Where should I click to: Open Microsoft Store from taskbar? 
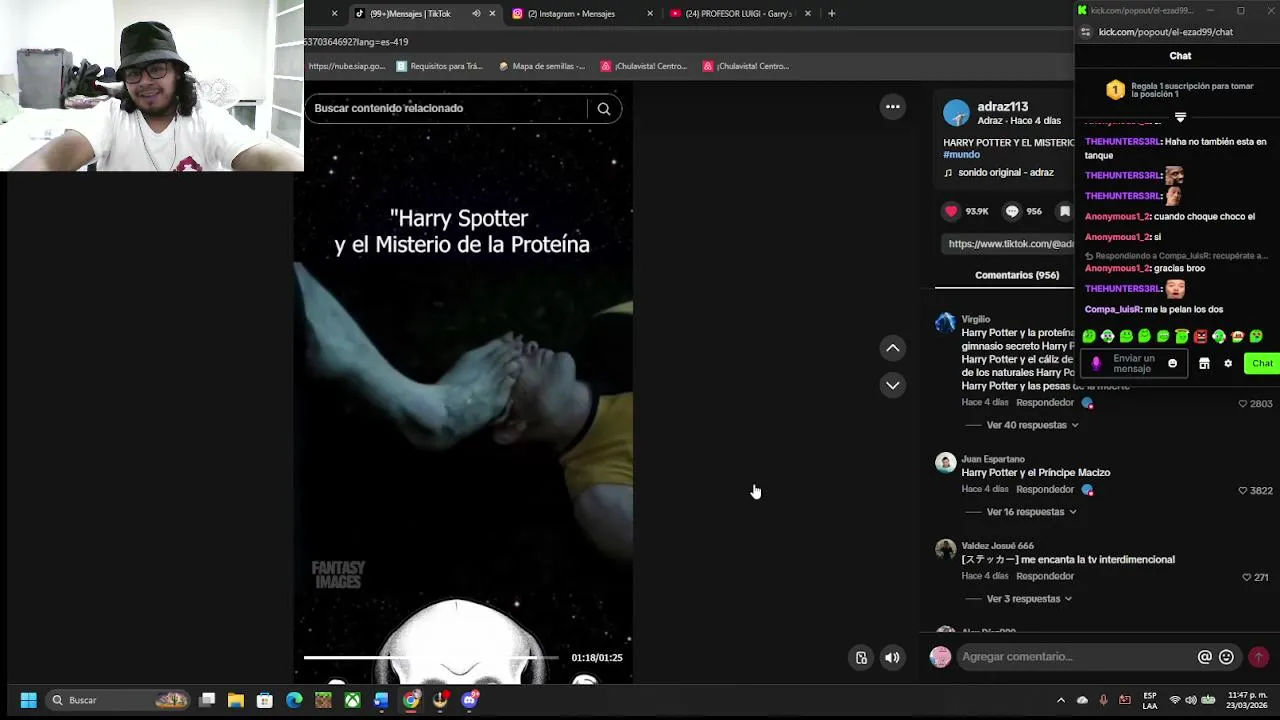[x=265, y=700]
